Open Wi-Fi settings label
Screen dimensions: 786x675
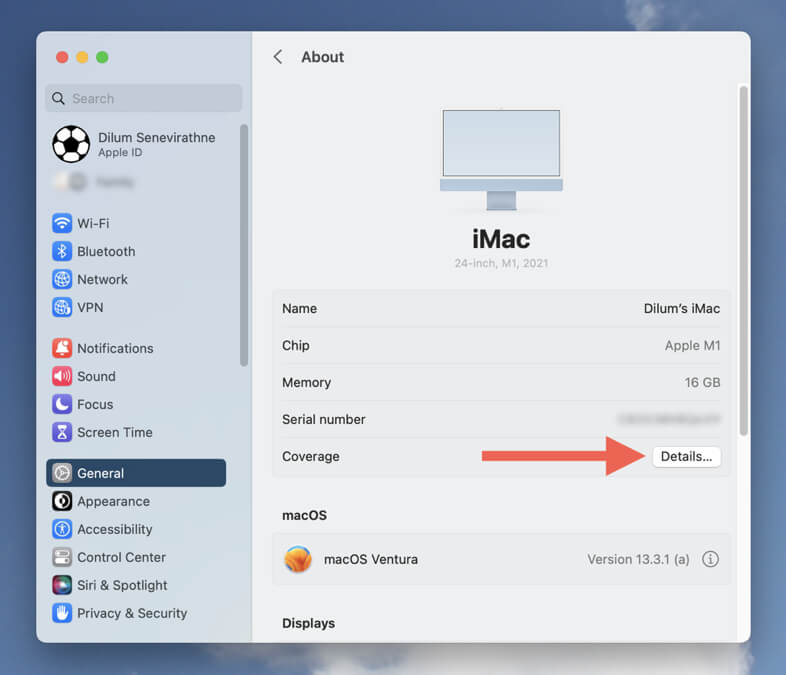tap(93, 223)
